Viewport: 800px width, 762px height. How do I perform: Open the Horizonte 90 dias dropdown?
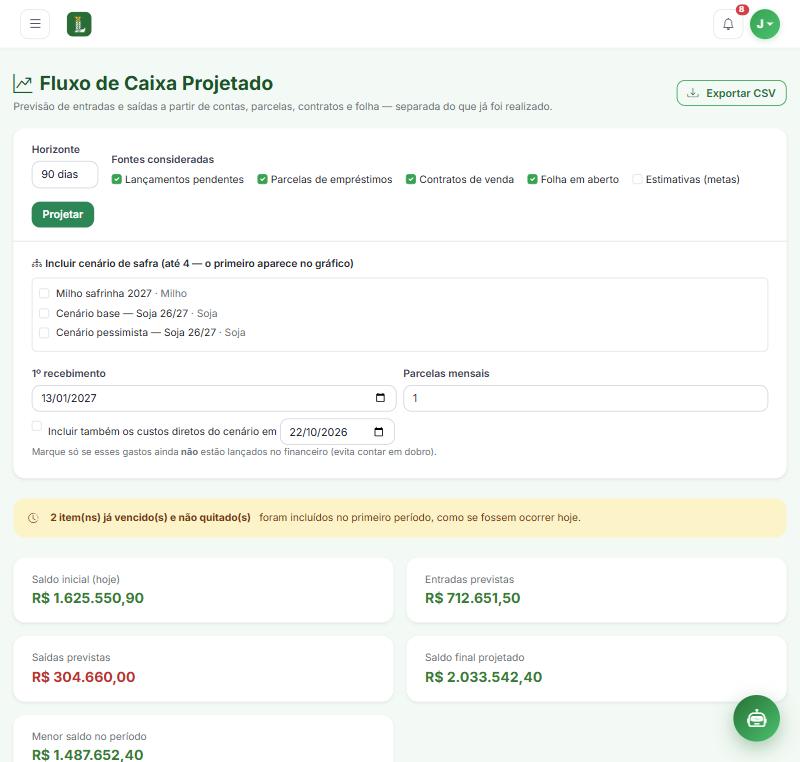(x=65, y=174)
